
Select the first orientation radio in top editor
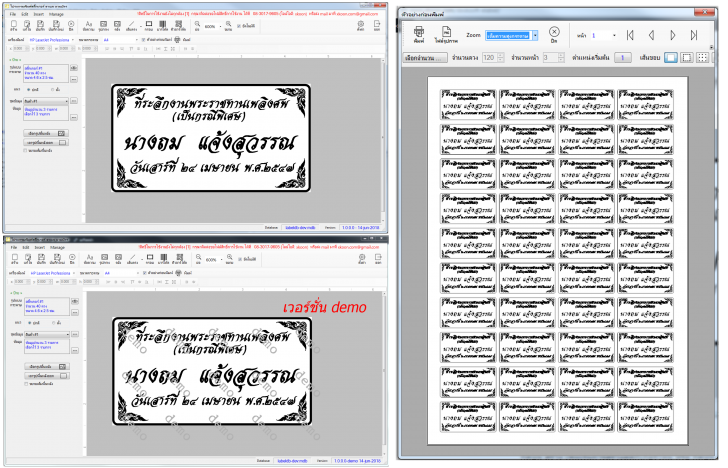point(29,90)
